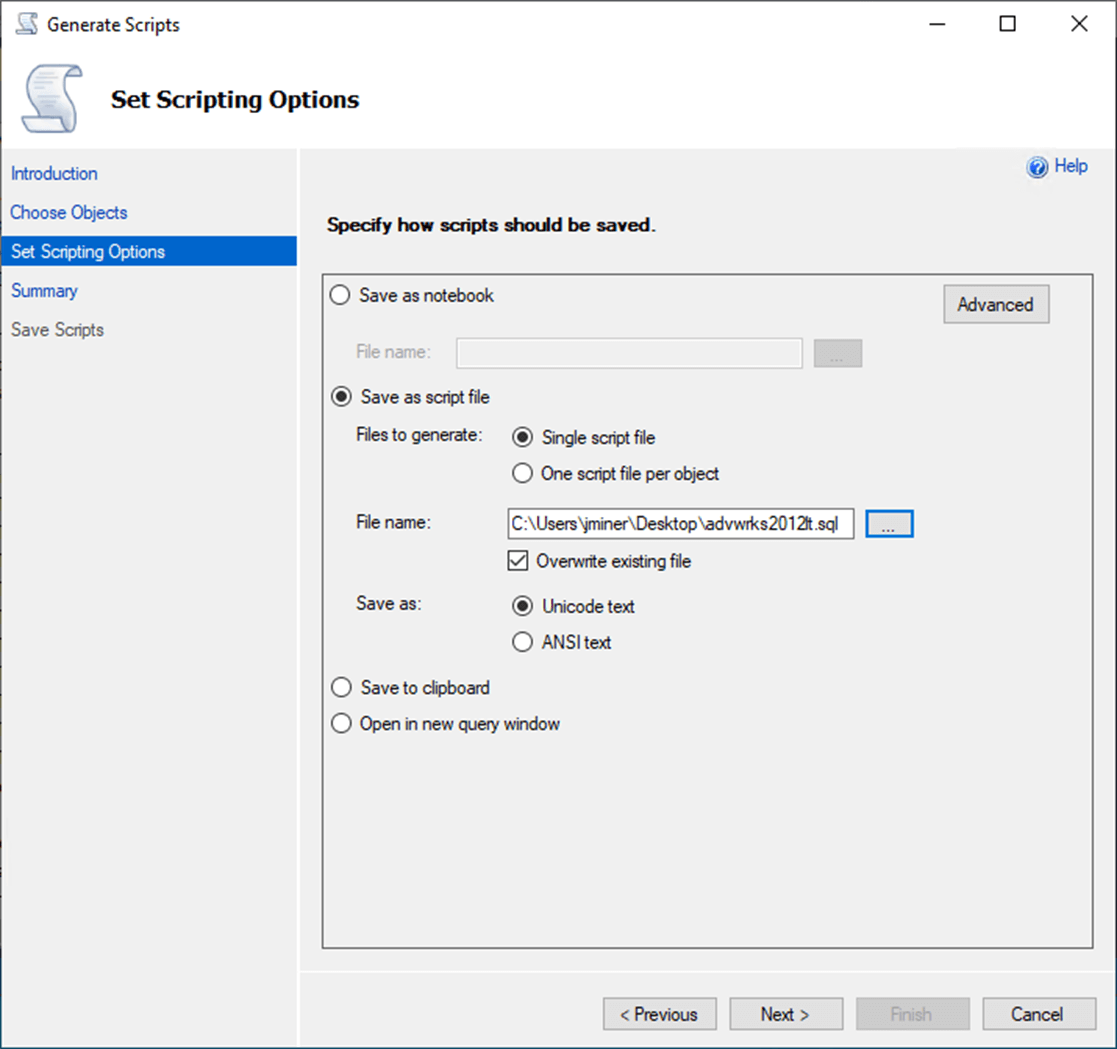This screenshot has width=1117, height=1049.
Task: Click the script File name path field
Action: coord(680,523)
